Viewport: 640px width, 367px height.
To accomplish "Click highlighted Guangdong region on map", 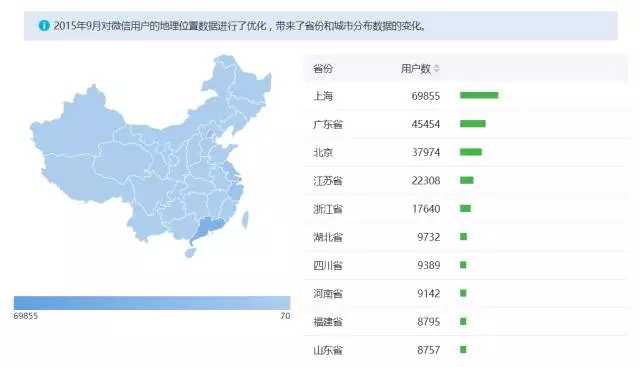I will 208,229.
